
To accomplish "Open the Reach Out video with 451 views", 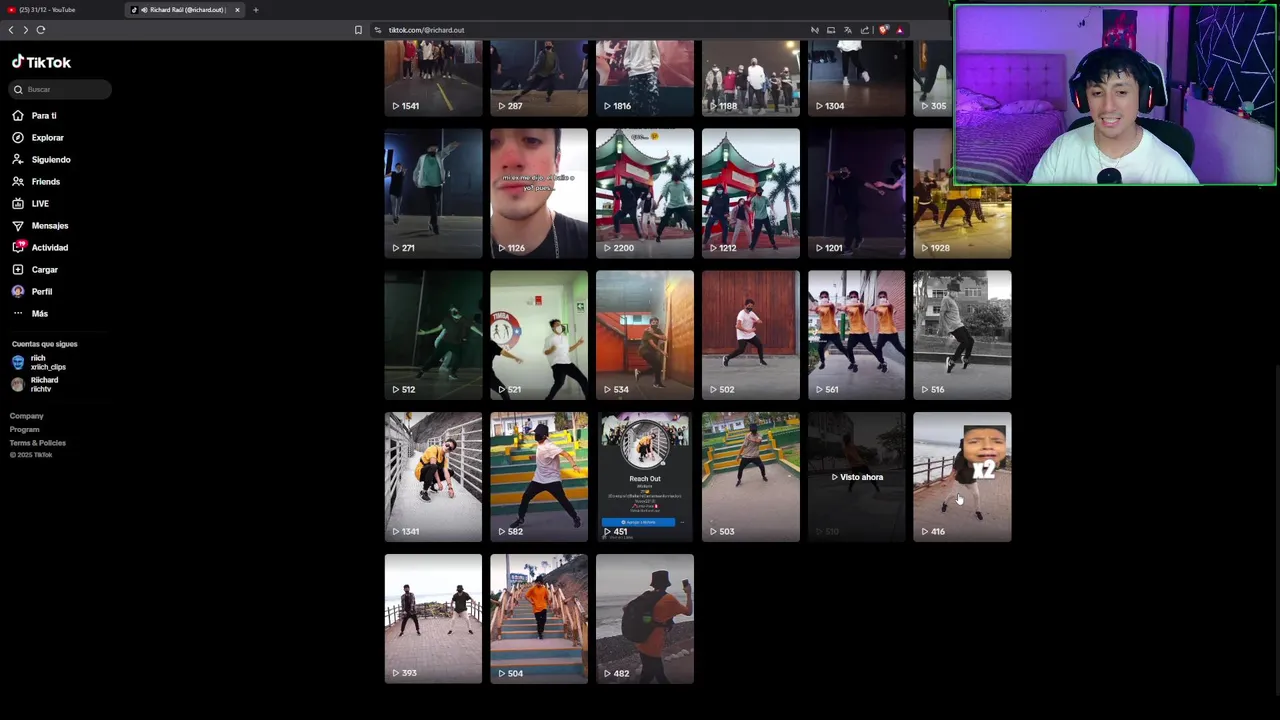I will (x=645, y=477).
